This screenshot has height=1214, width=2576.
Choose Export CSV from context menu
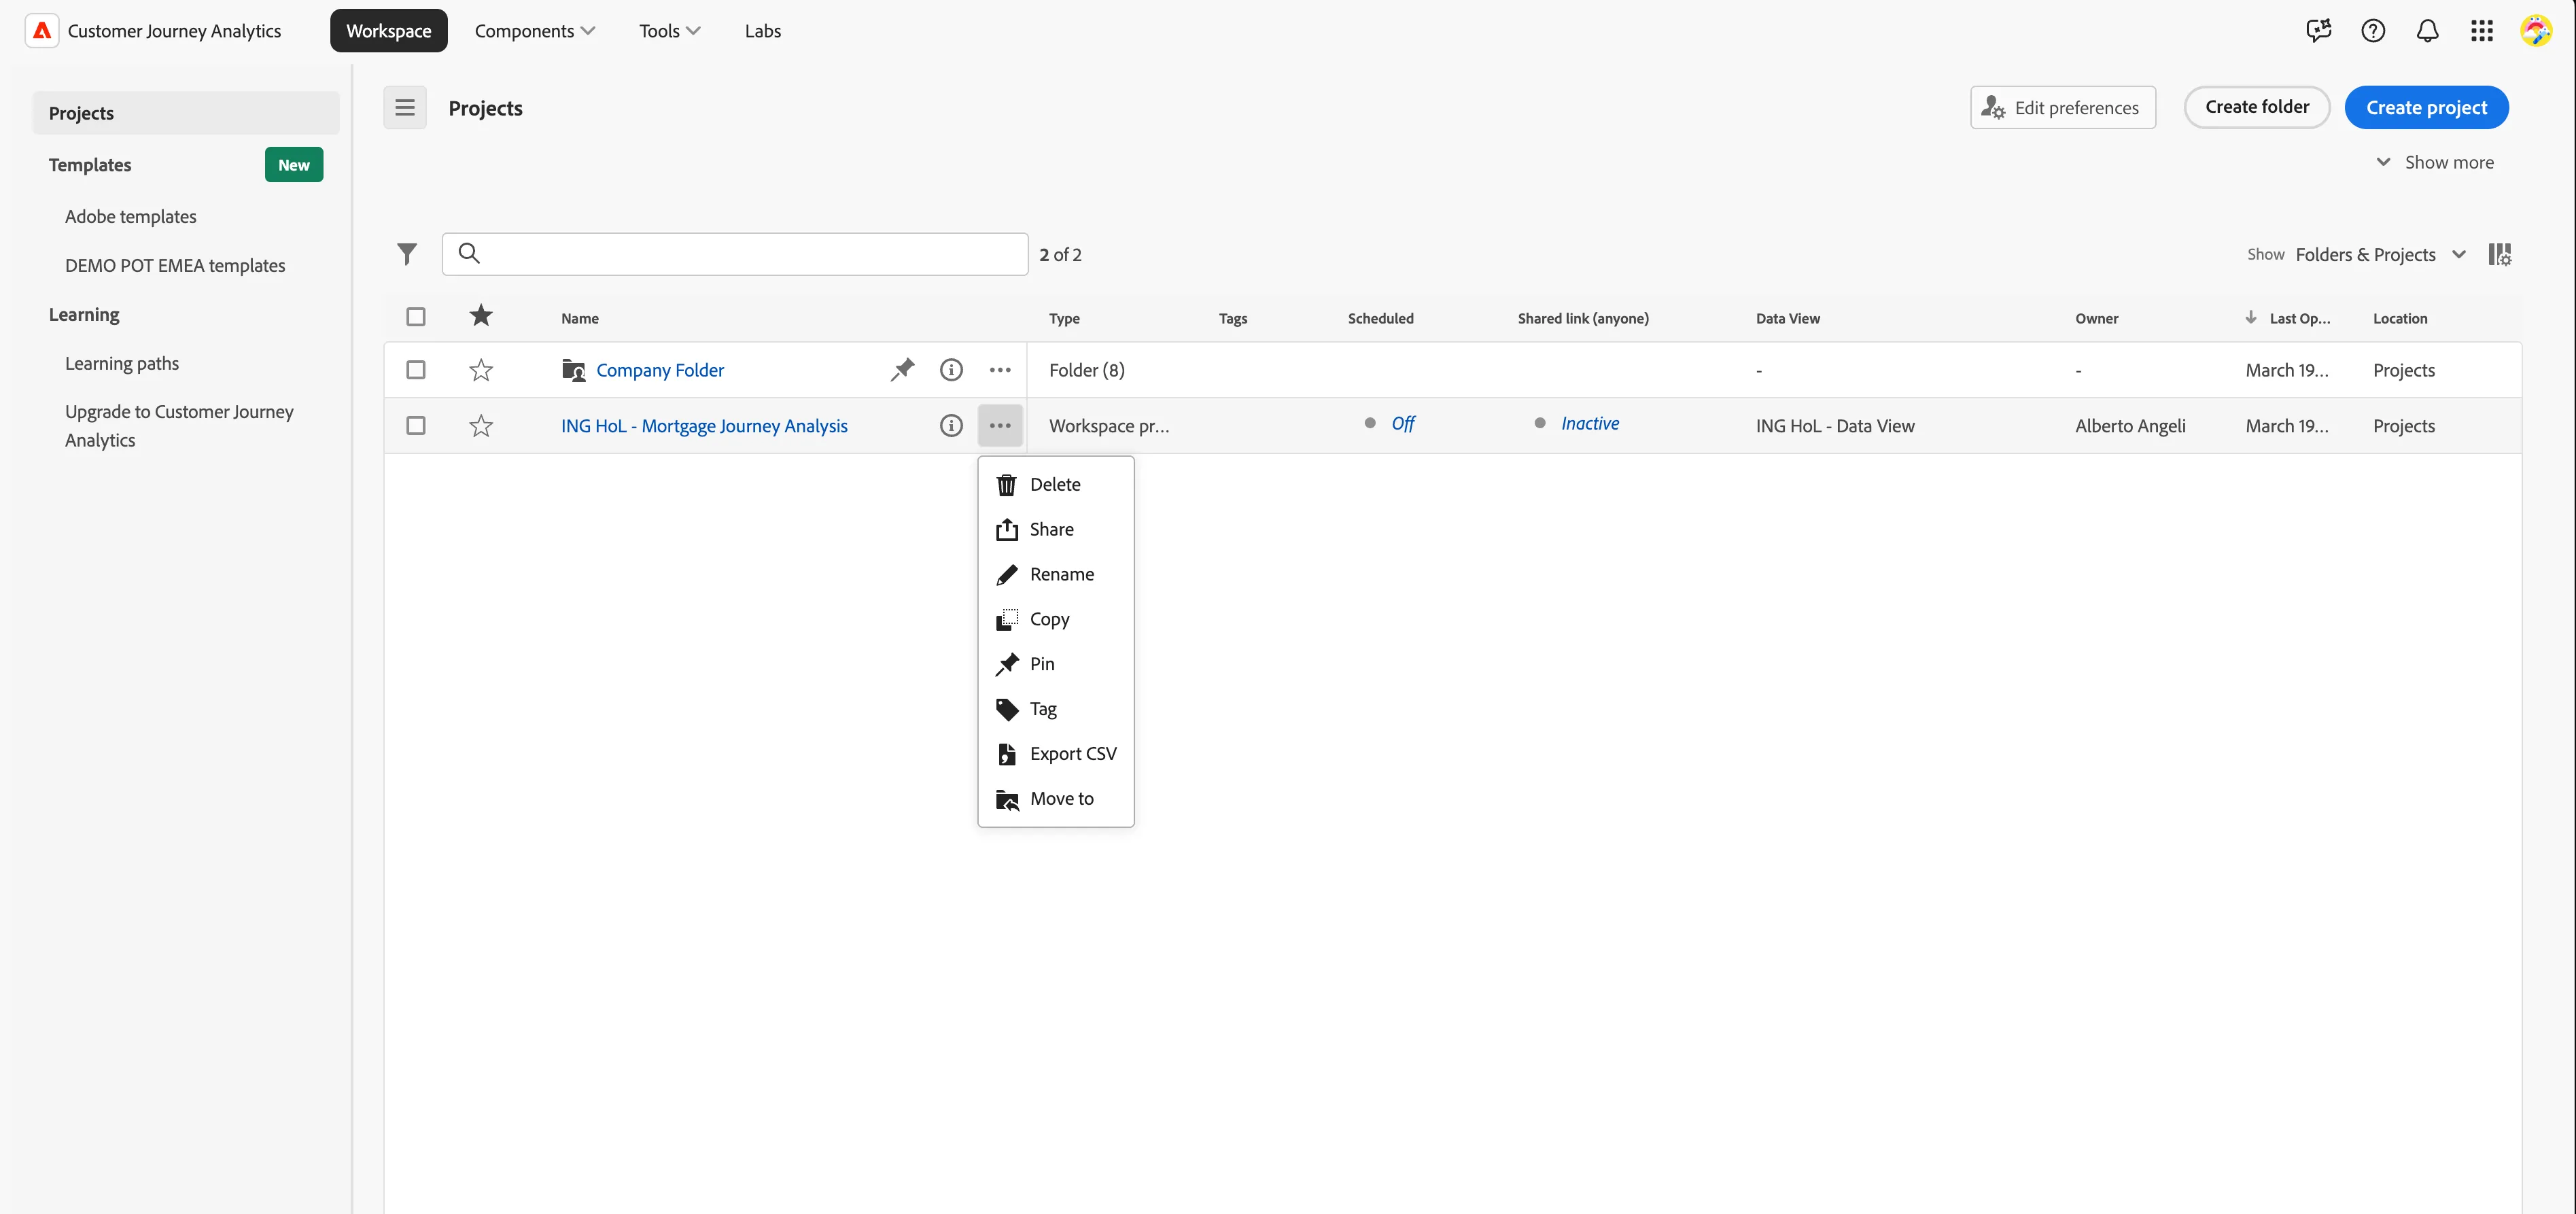click(1055, 754)
